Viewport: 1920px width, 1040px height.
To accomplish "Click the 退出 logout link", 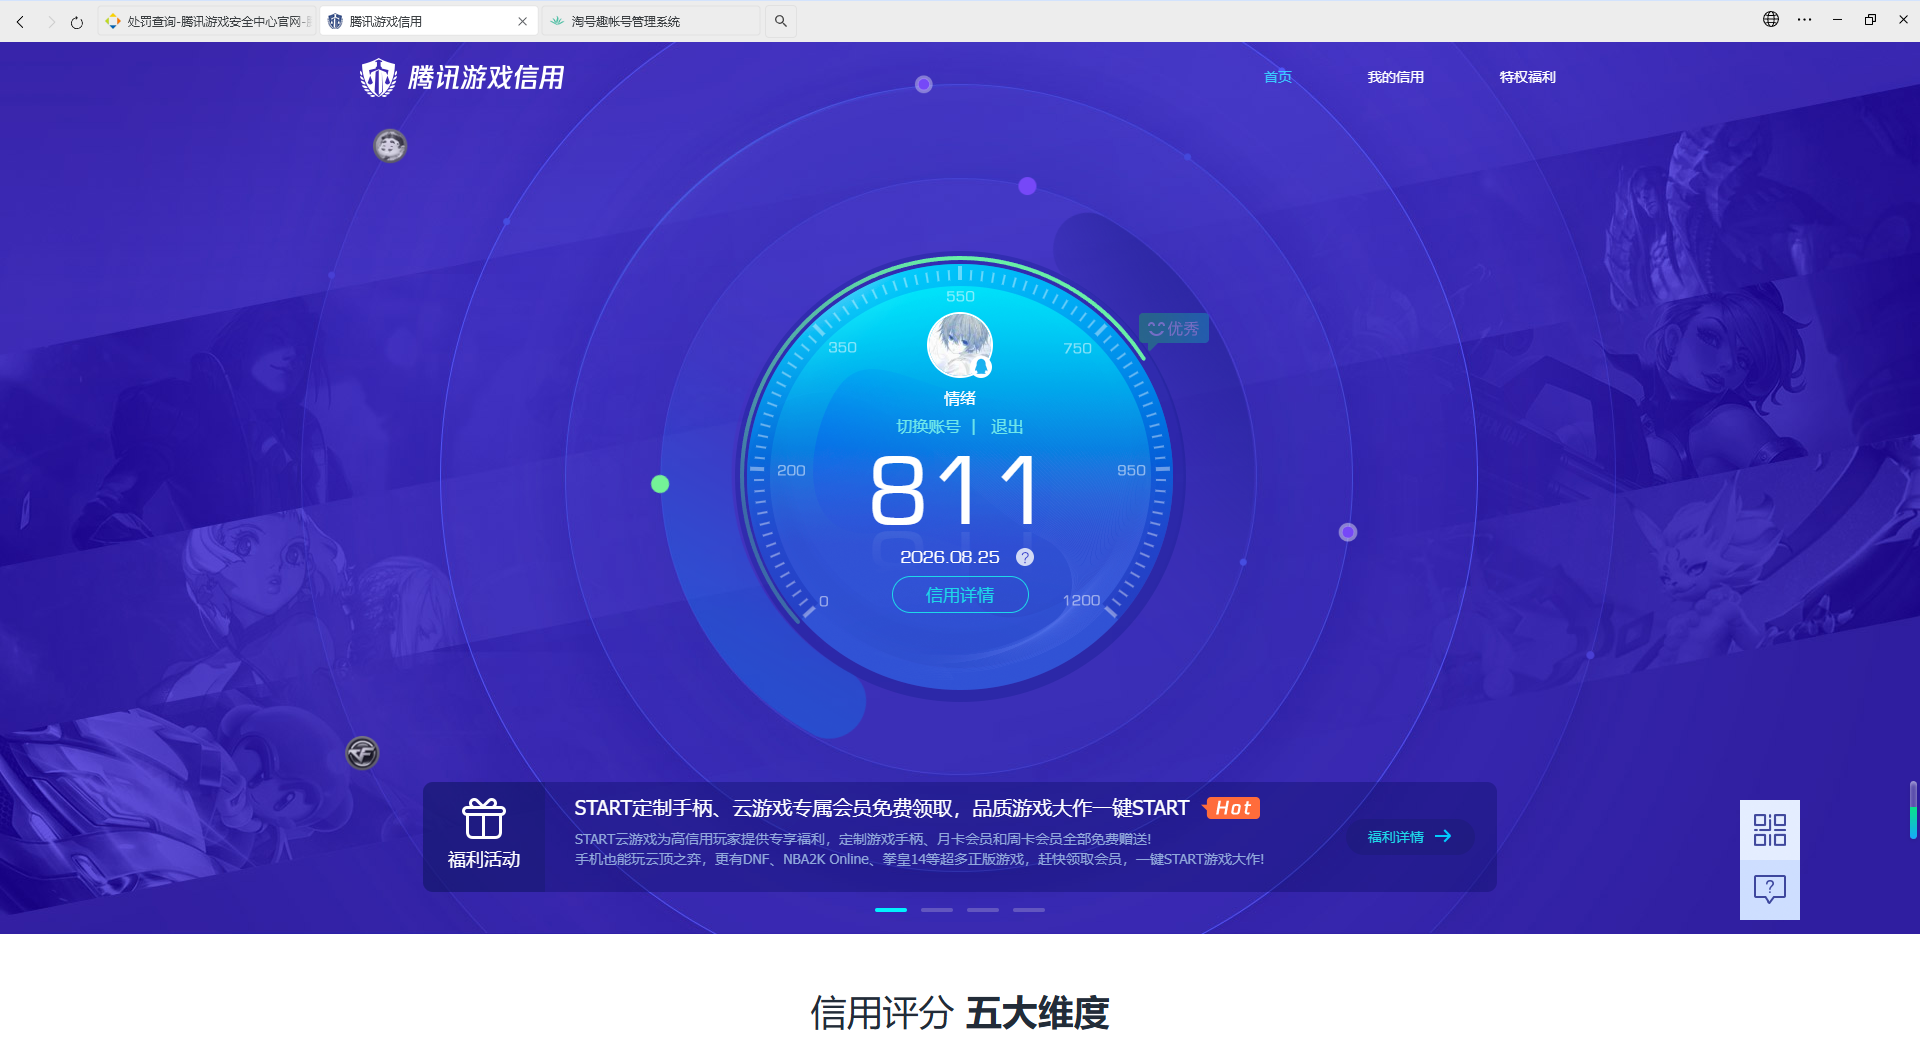I will 1007,427.
